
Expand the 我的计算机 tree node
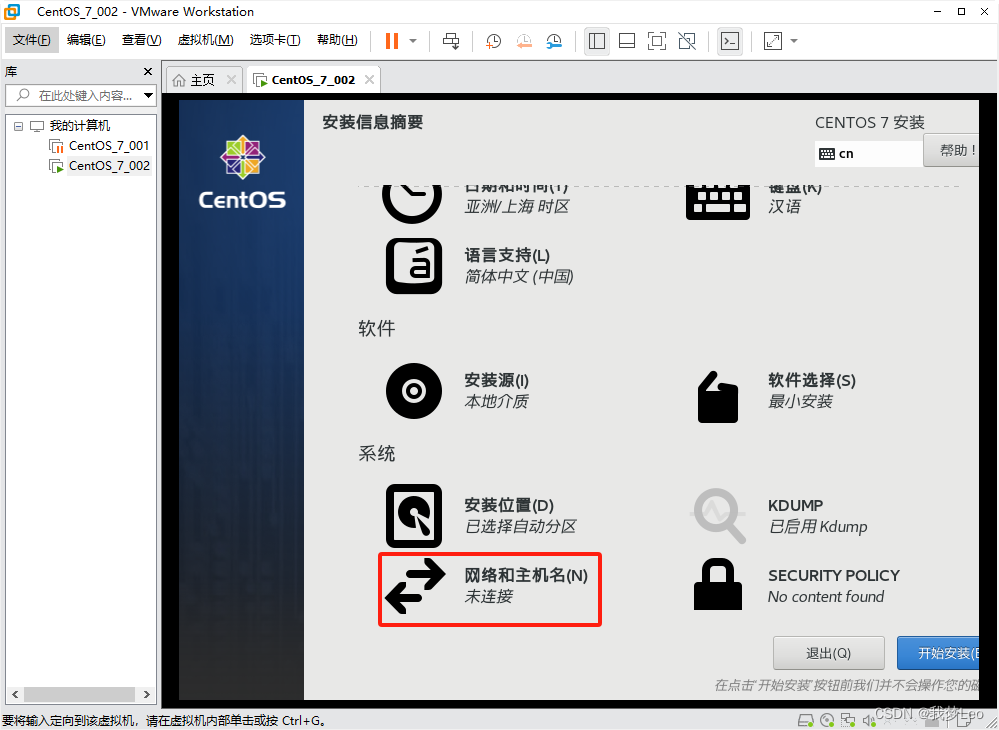17,125
